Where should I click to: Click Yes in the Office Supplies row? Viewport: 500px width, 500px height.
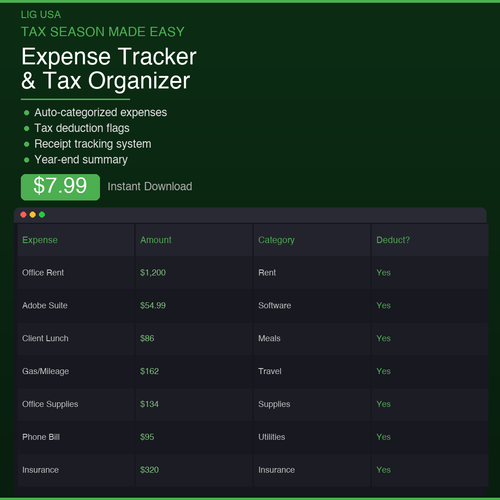[383, 404]
